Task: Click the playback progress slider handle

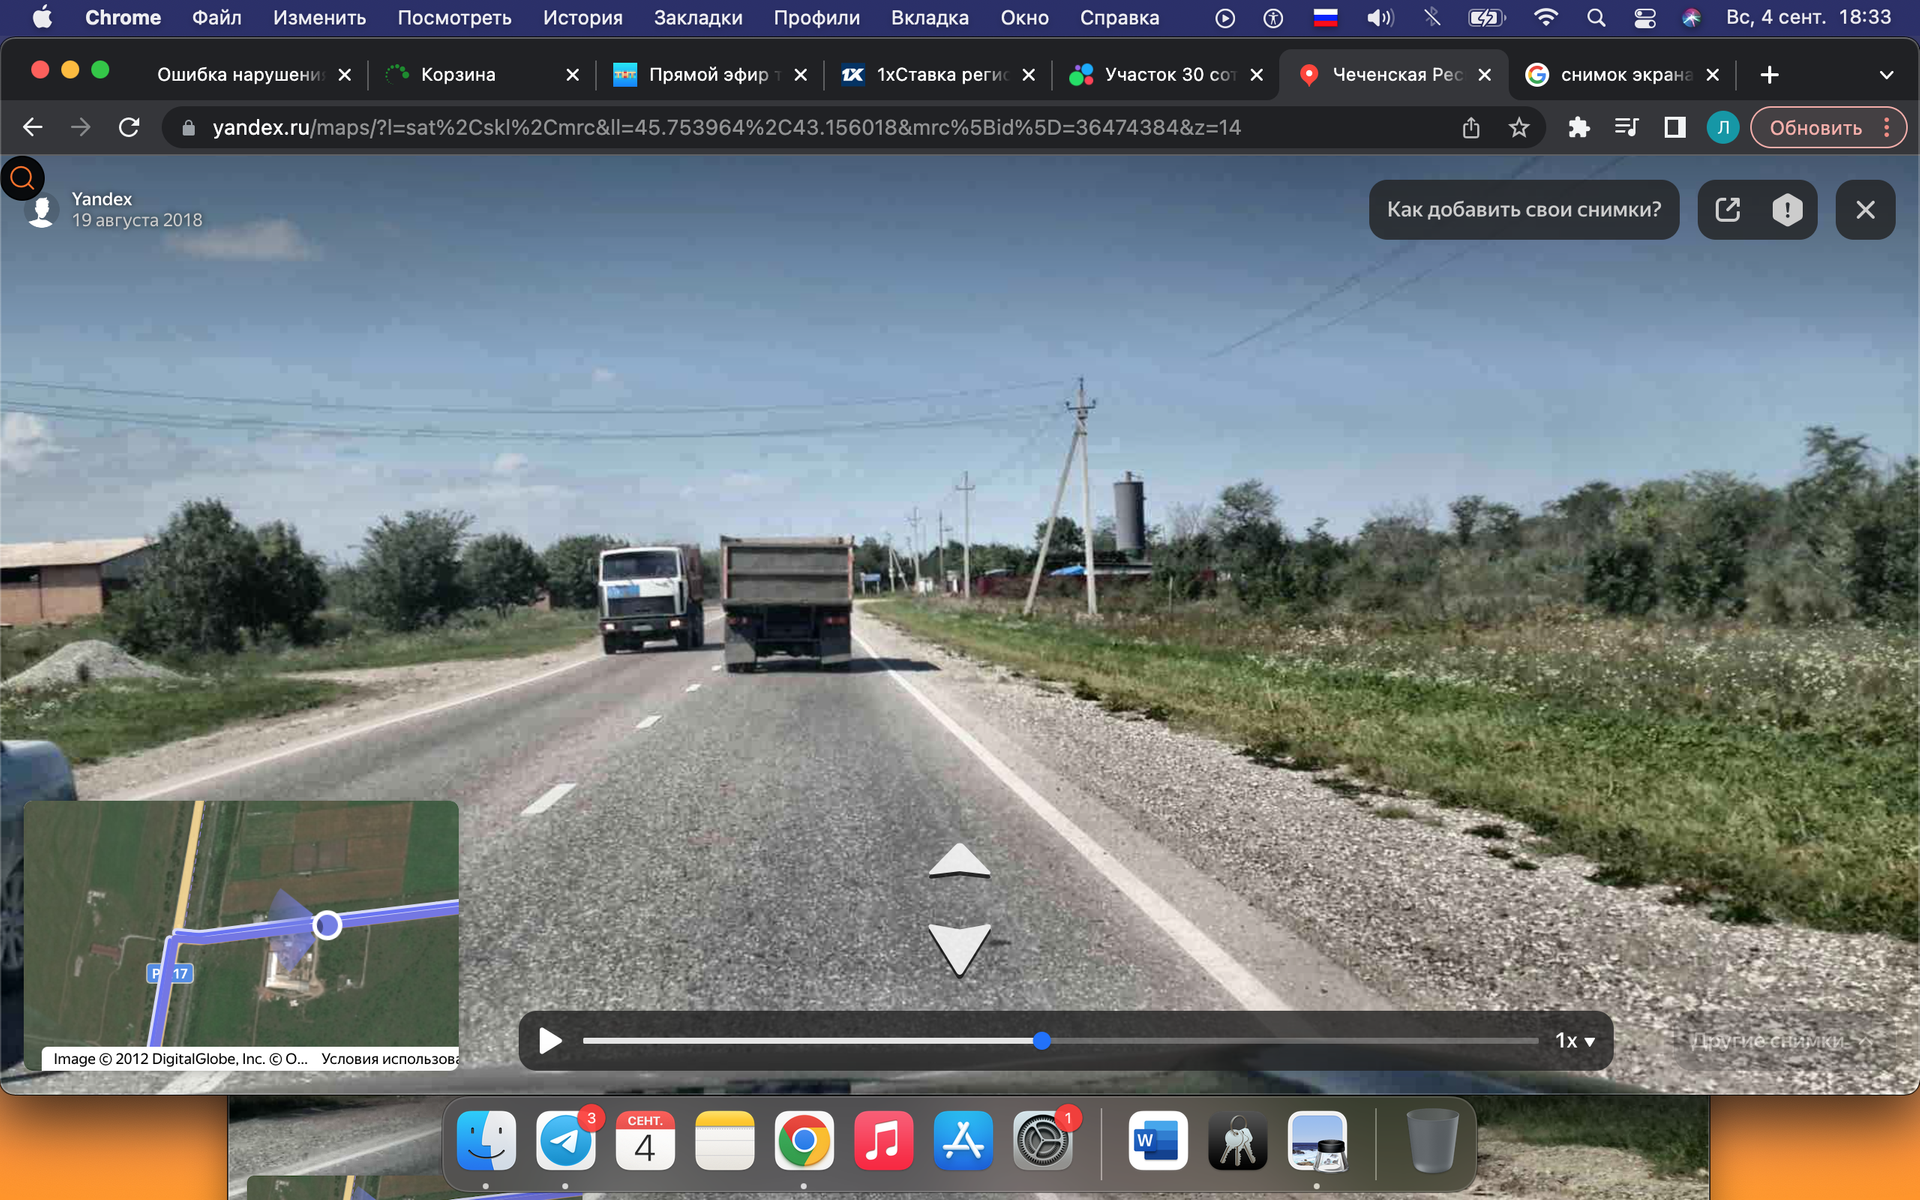Action: [x=1041, y=1041]
